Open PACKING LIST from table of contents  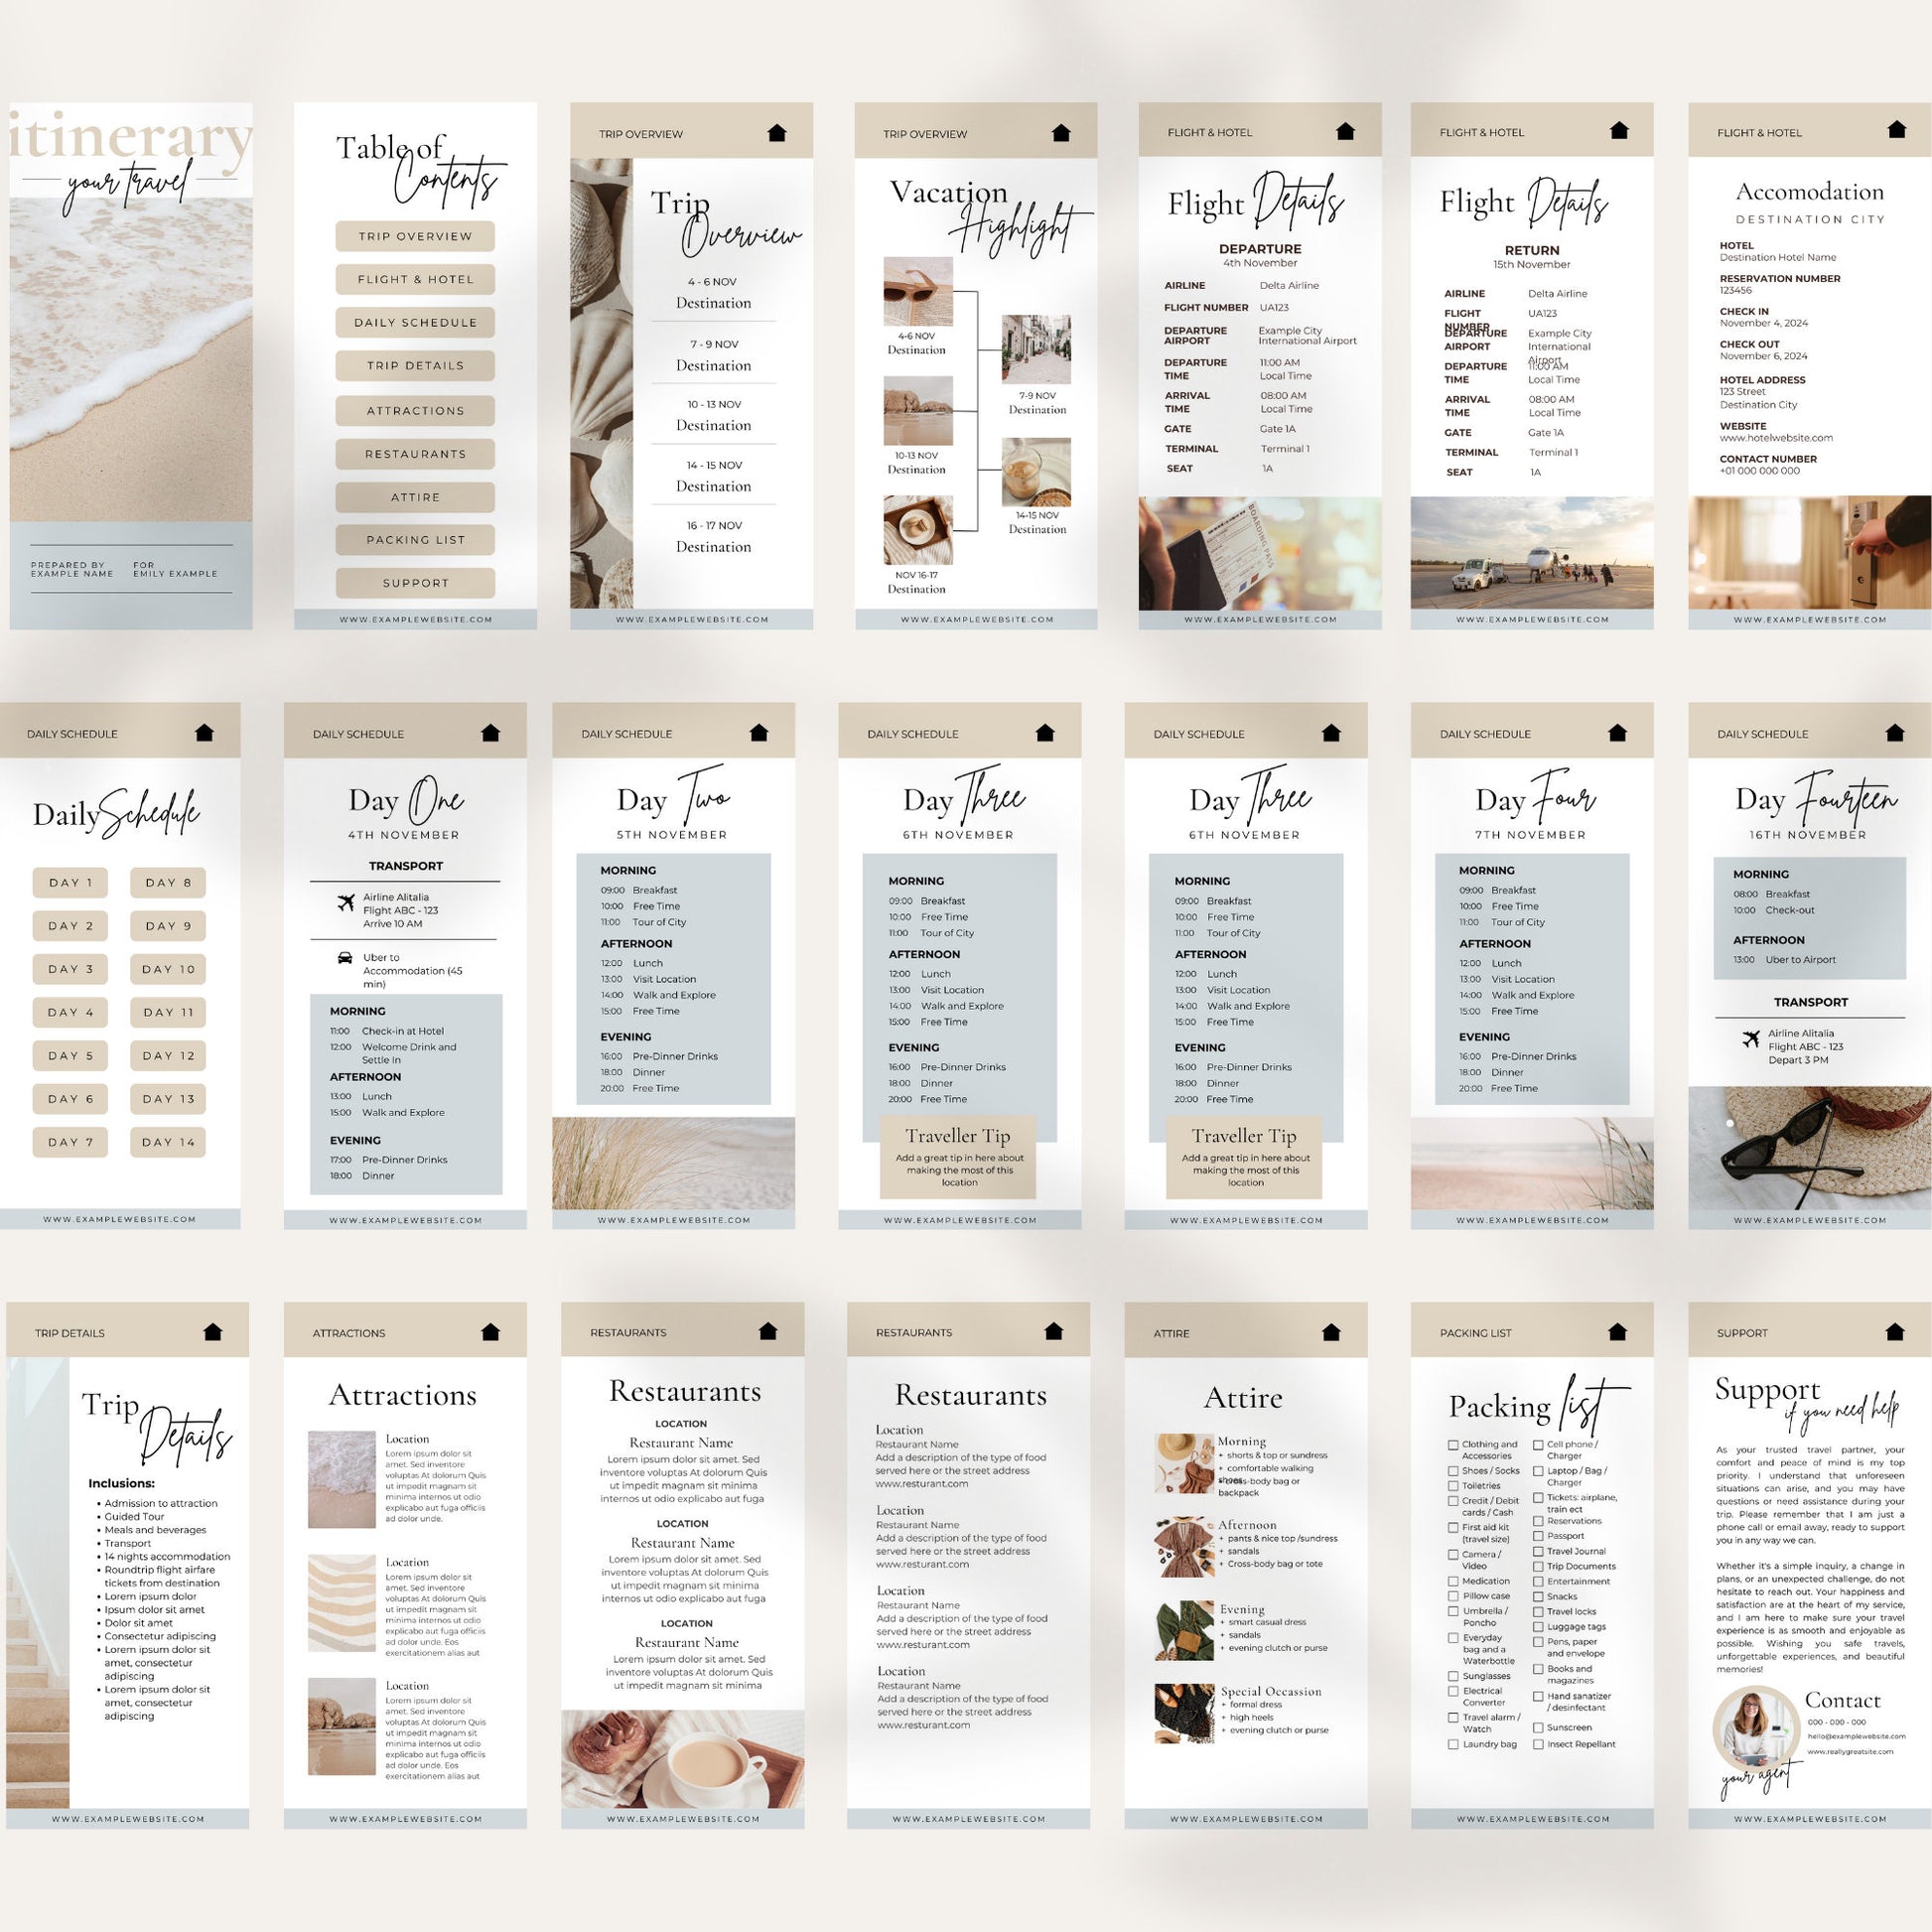tap(415, 540)
